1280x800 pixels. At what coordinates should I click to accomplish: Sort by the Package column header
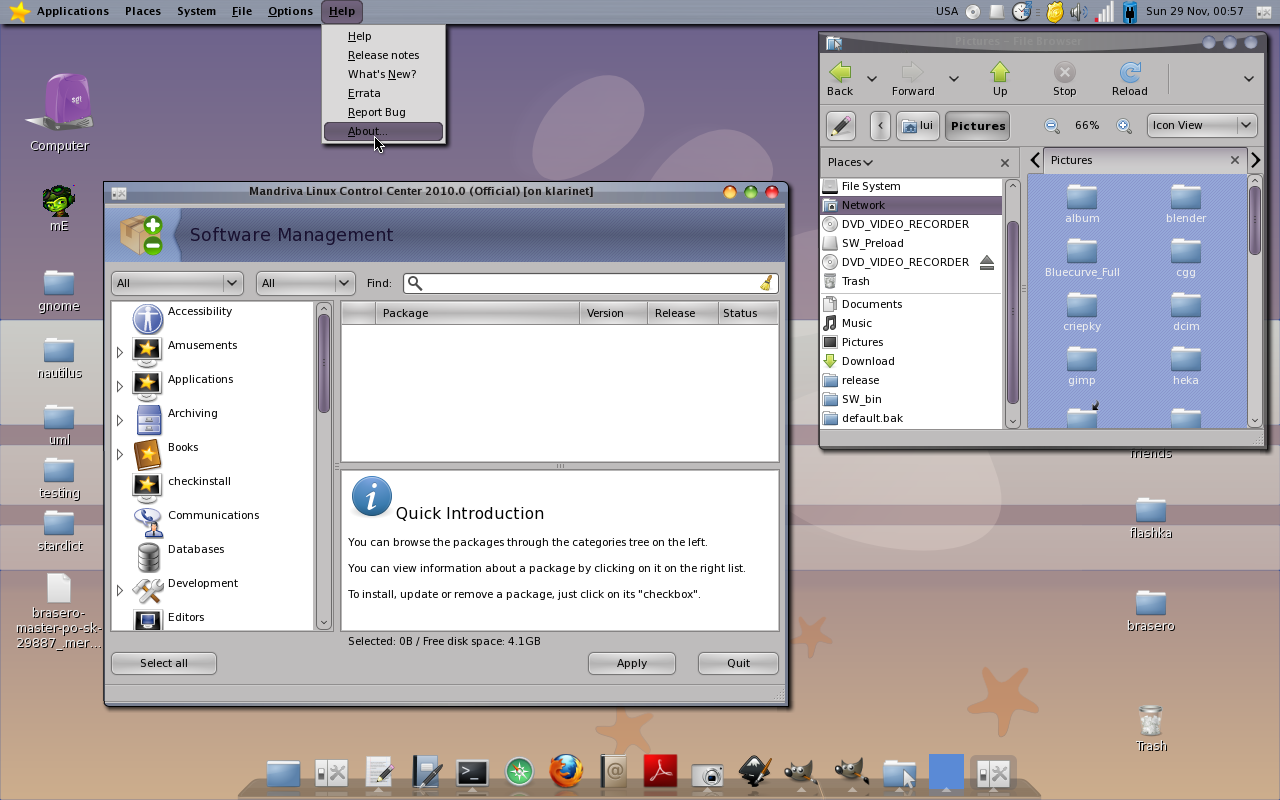click(478, 313)
